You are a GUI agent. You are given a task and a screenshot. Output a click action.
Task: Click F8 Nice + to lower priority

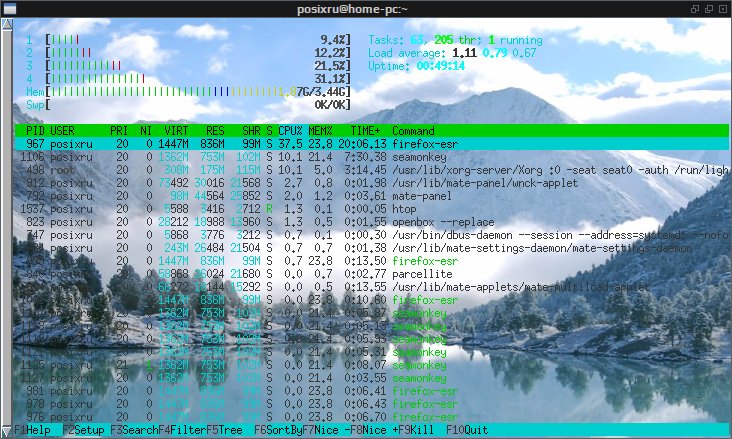click(x=374, y=430)
